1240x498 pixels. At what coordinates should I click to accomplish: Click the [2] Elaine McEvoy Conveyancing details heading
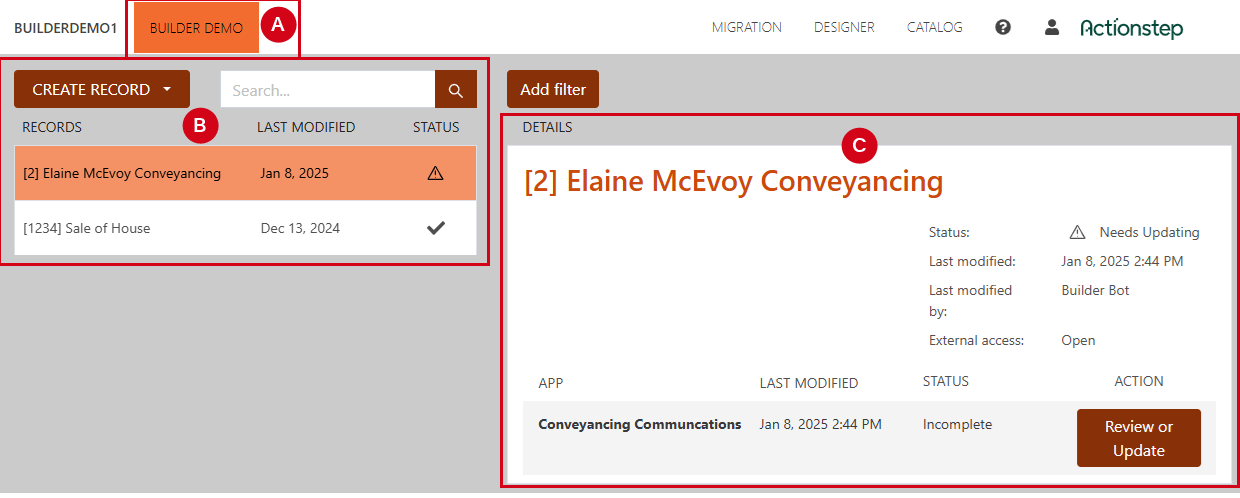(x=734, y=181)
